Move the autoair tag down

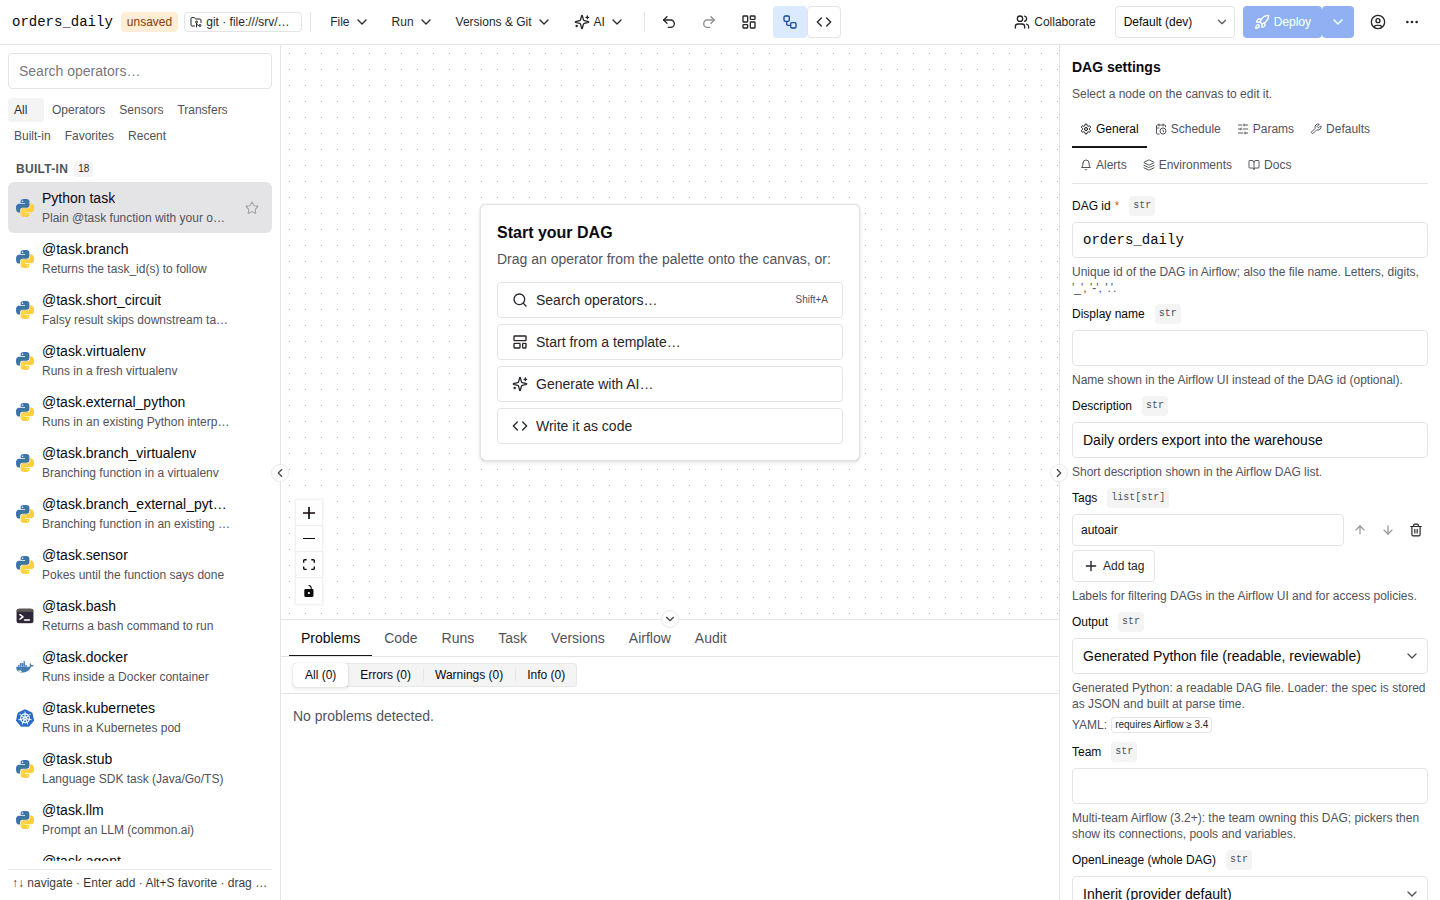(1388, 530)
